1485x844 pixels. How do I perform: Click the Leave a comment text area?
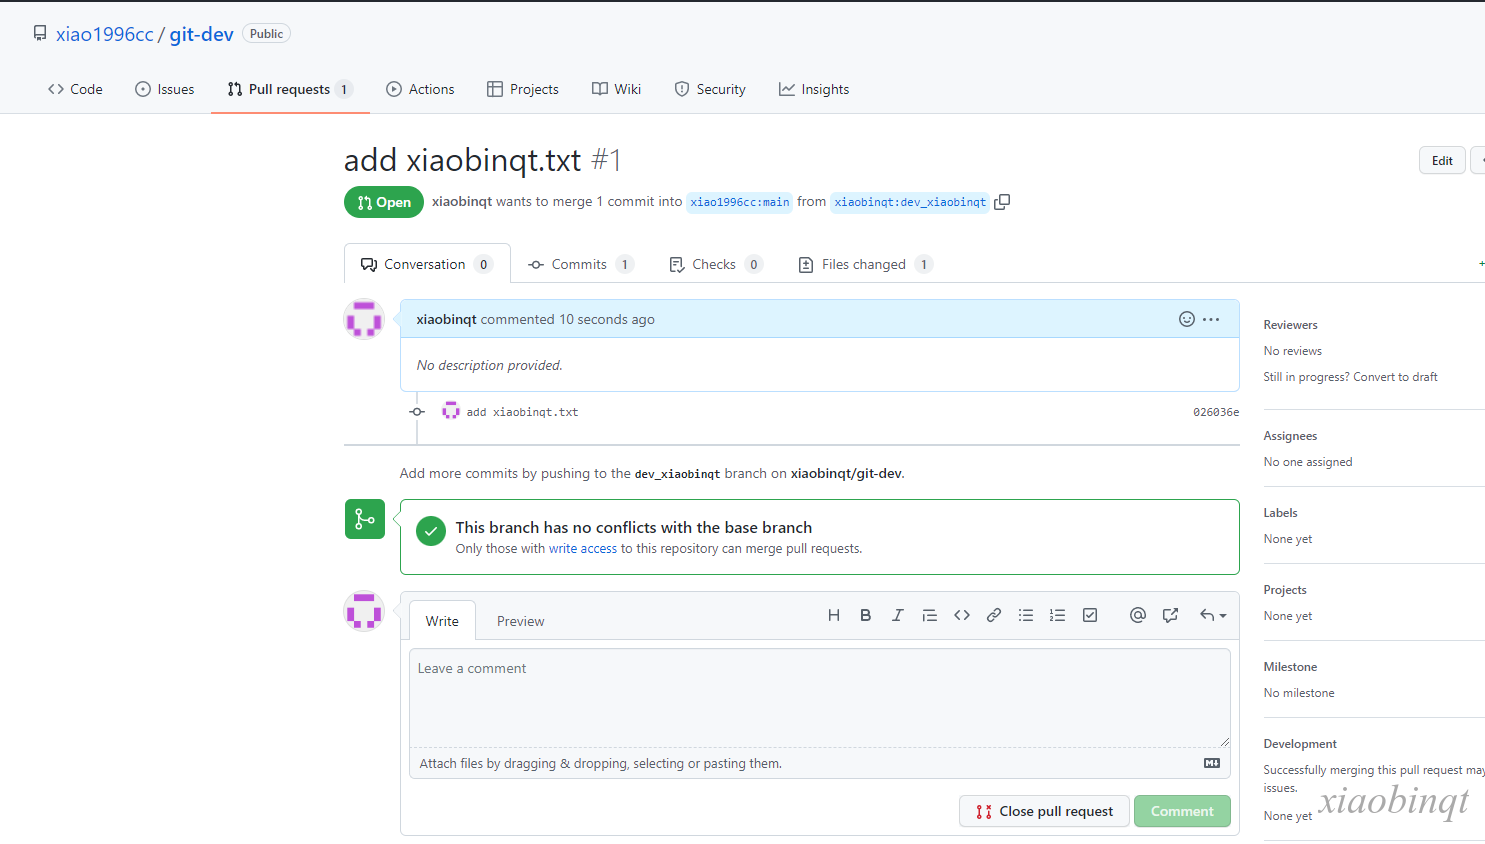(x=820, y=698)
